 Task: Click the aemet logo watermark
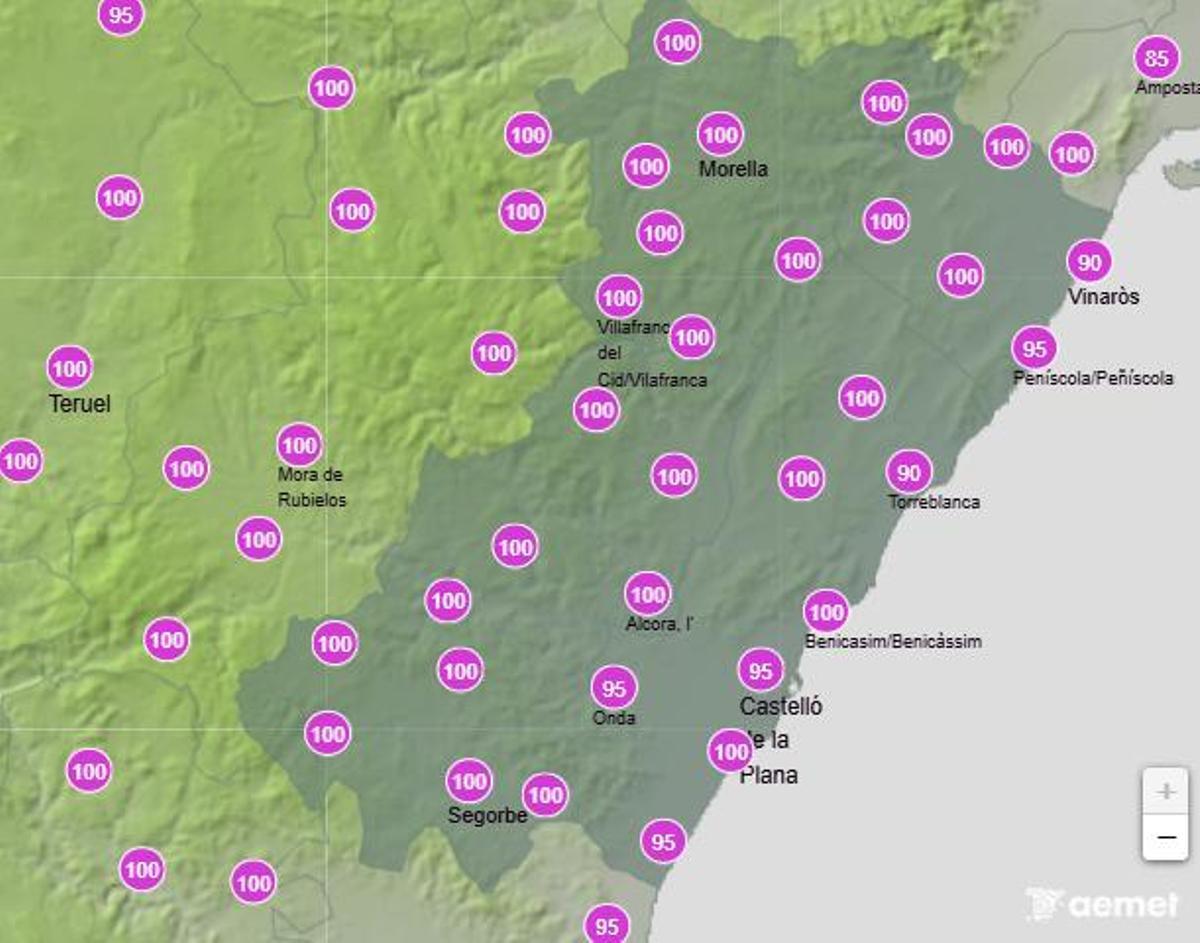(1103, 904)
